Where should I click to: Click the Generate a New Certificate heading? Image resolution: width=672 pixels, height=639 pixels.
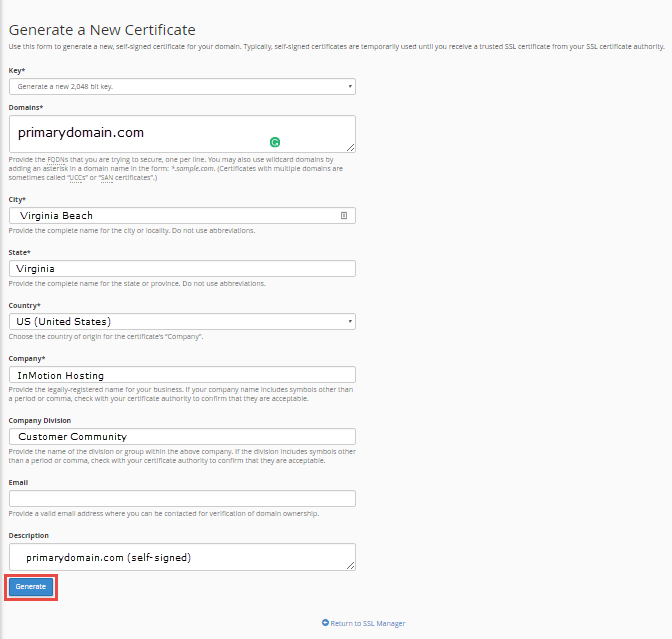click(x=102, y=30)
